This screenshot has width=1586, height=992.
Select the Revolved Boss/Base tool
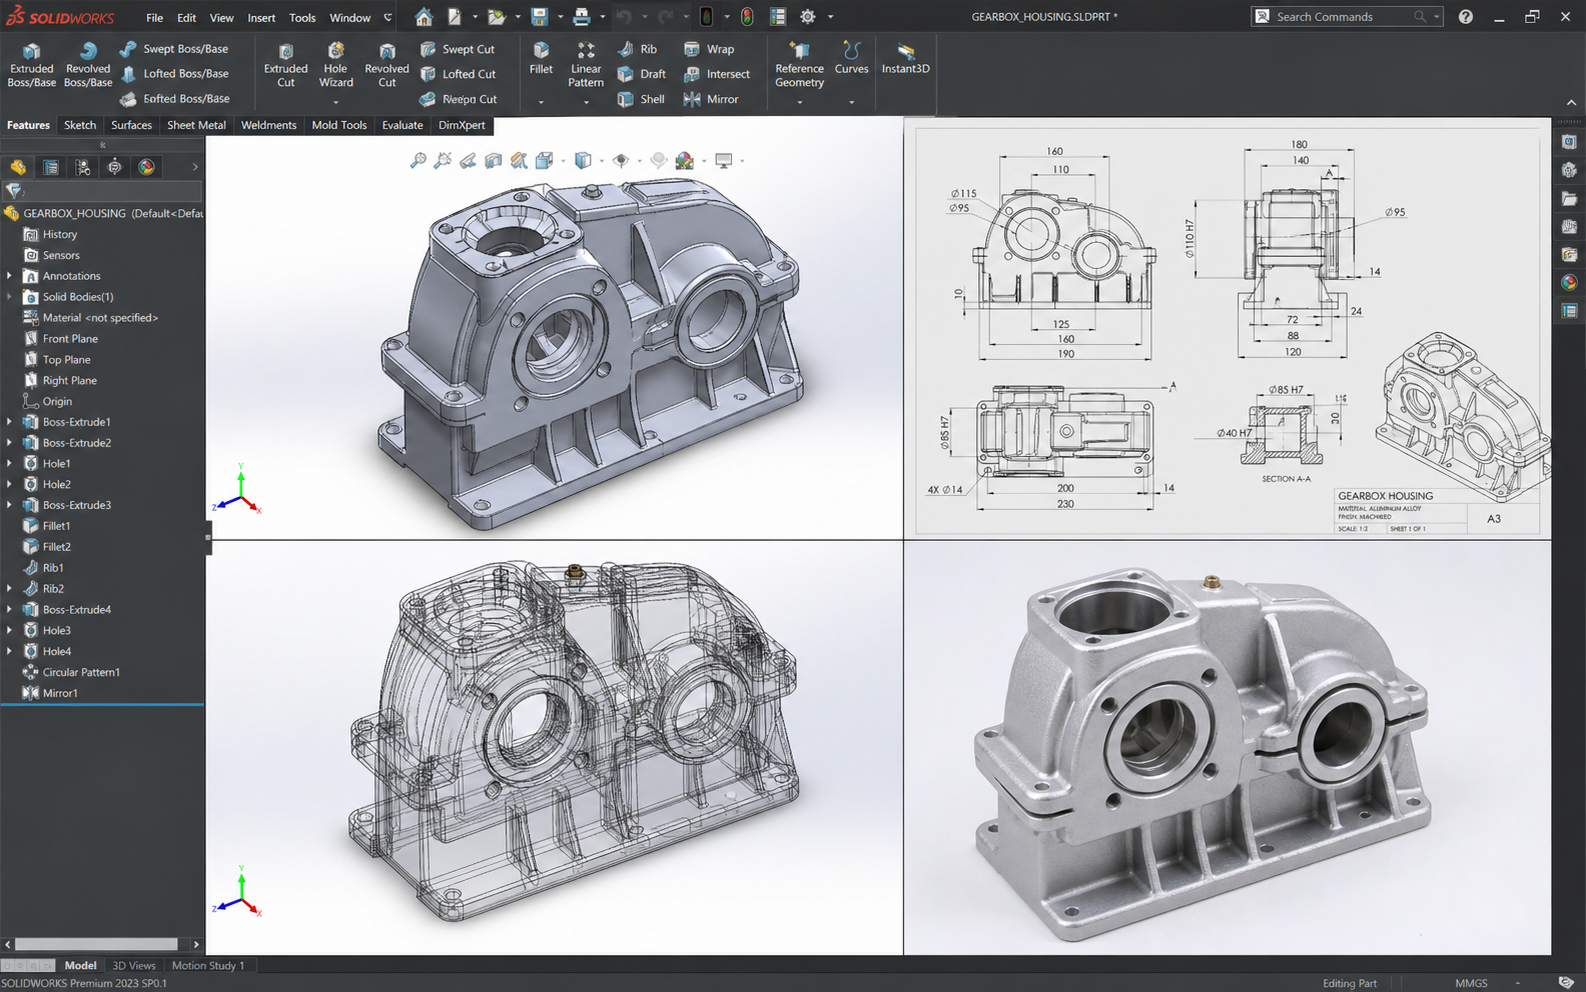coord(88,65)
